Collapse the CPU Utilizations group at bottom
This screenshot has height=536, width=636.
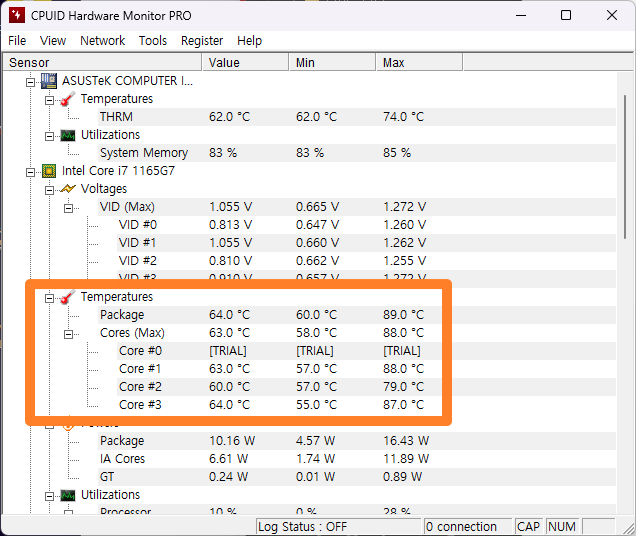tap(49, 497)
